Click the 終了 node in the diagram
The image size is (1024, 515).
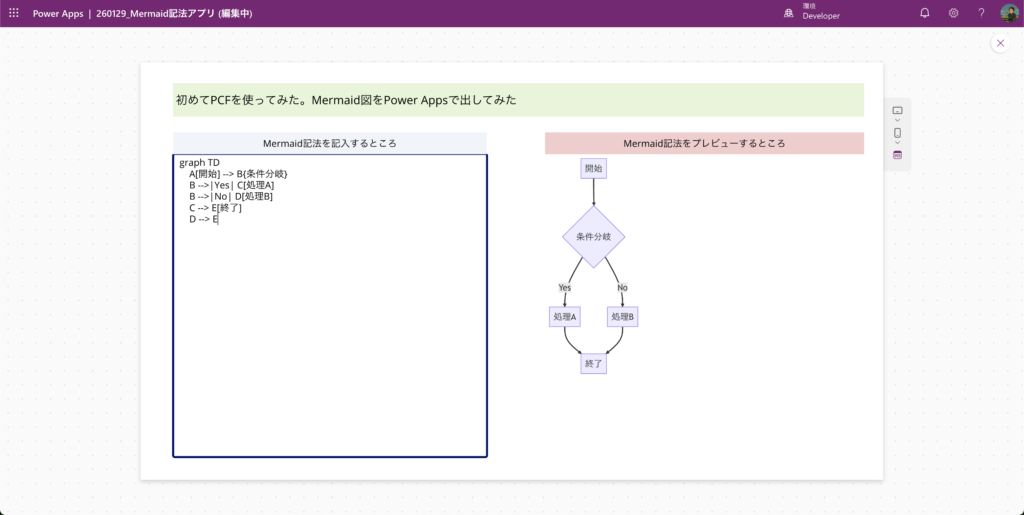click(593, 363)
